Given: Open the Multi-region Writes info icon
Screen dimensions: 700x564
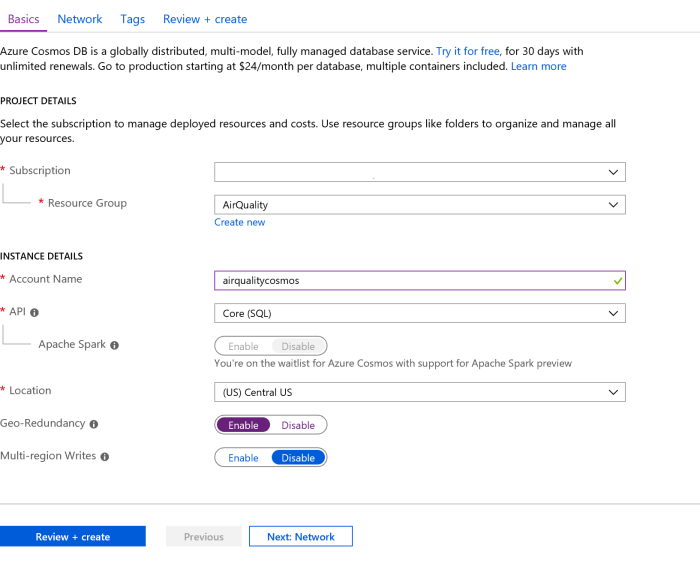Looking at the screenshot, I should click(104, 457).
